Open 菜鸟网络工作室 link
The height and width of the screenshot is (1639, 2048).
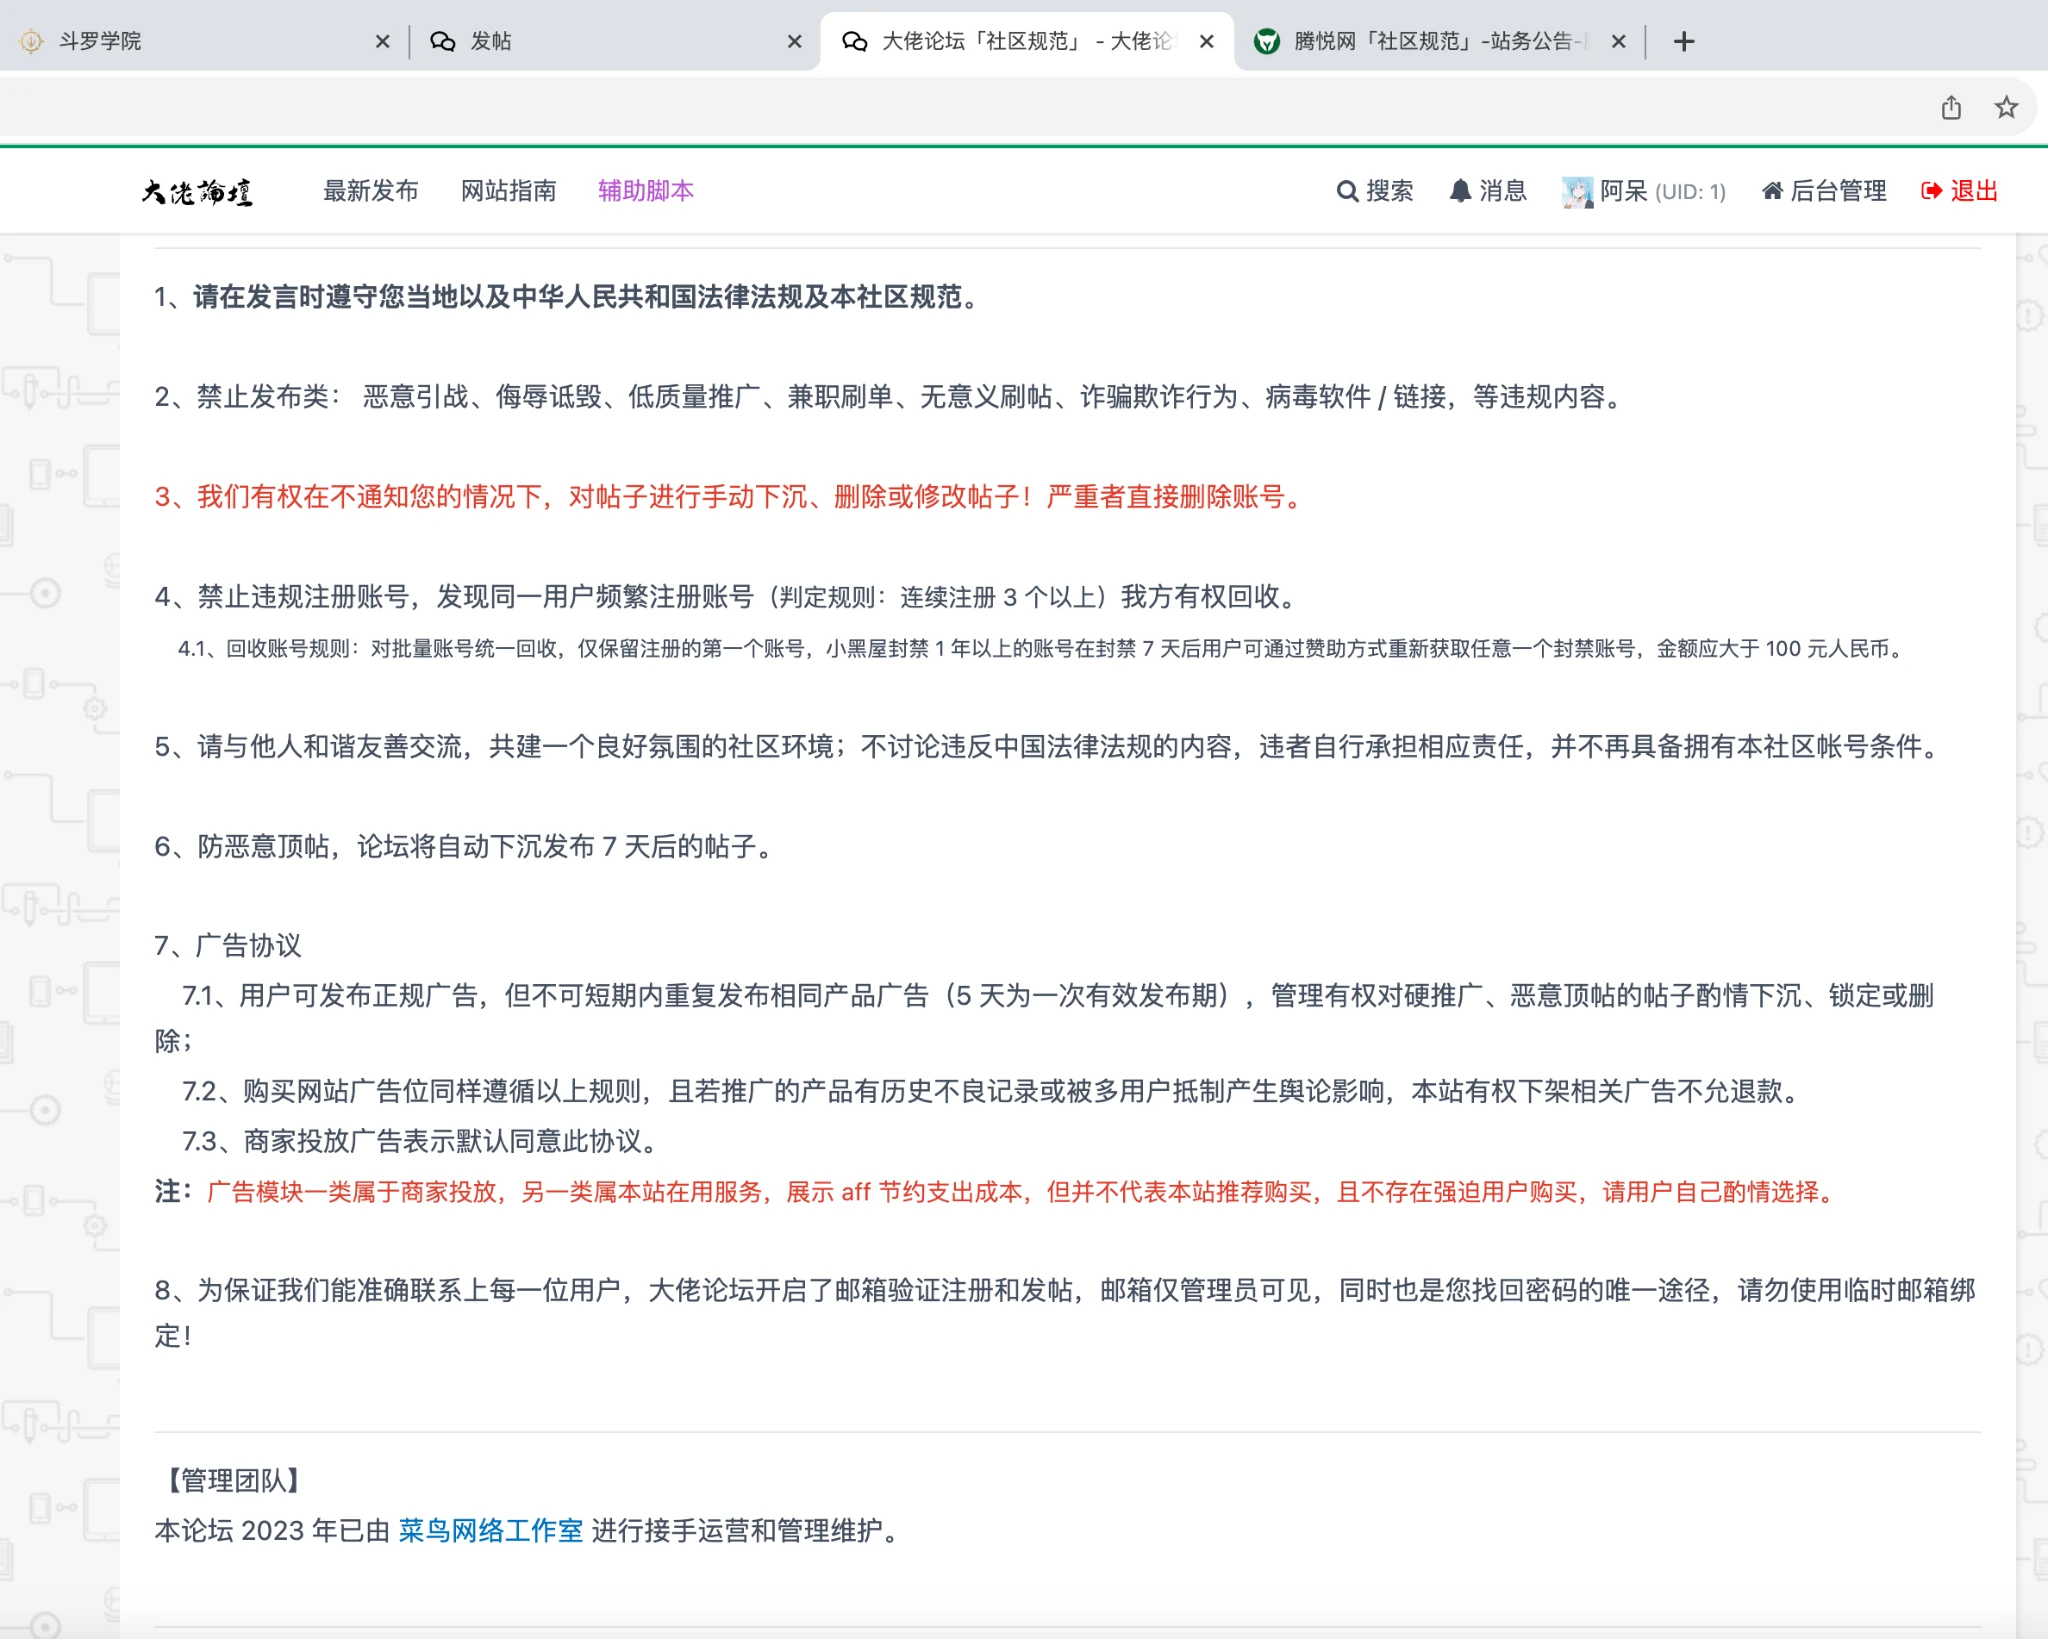click(x=490, y=1531)
